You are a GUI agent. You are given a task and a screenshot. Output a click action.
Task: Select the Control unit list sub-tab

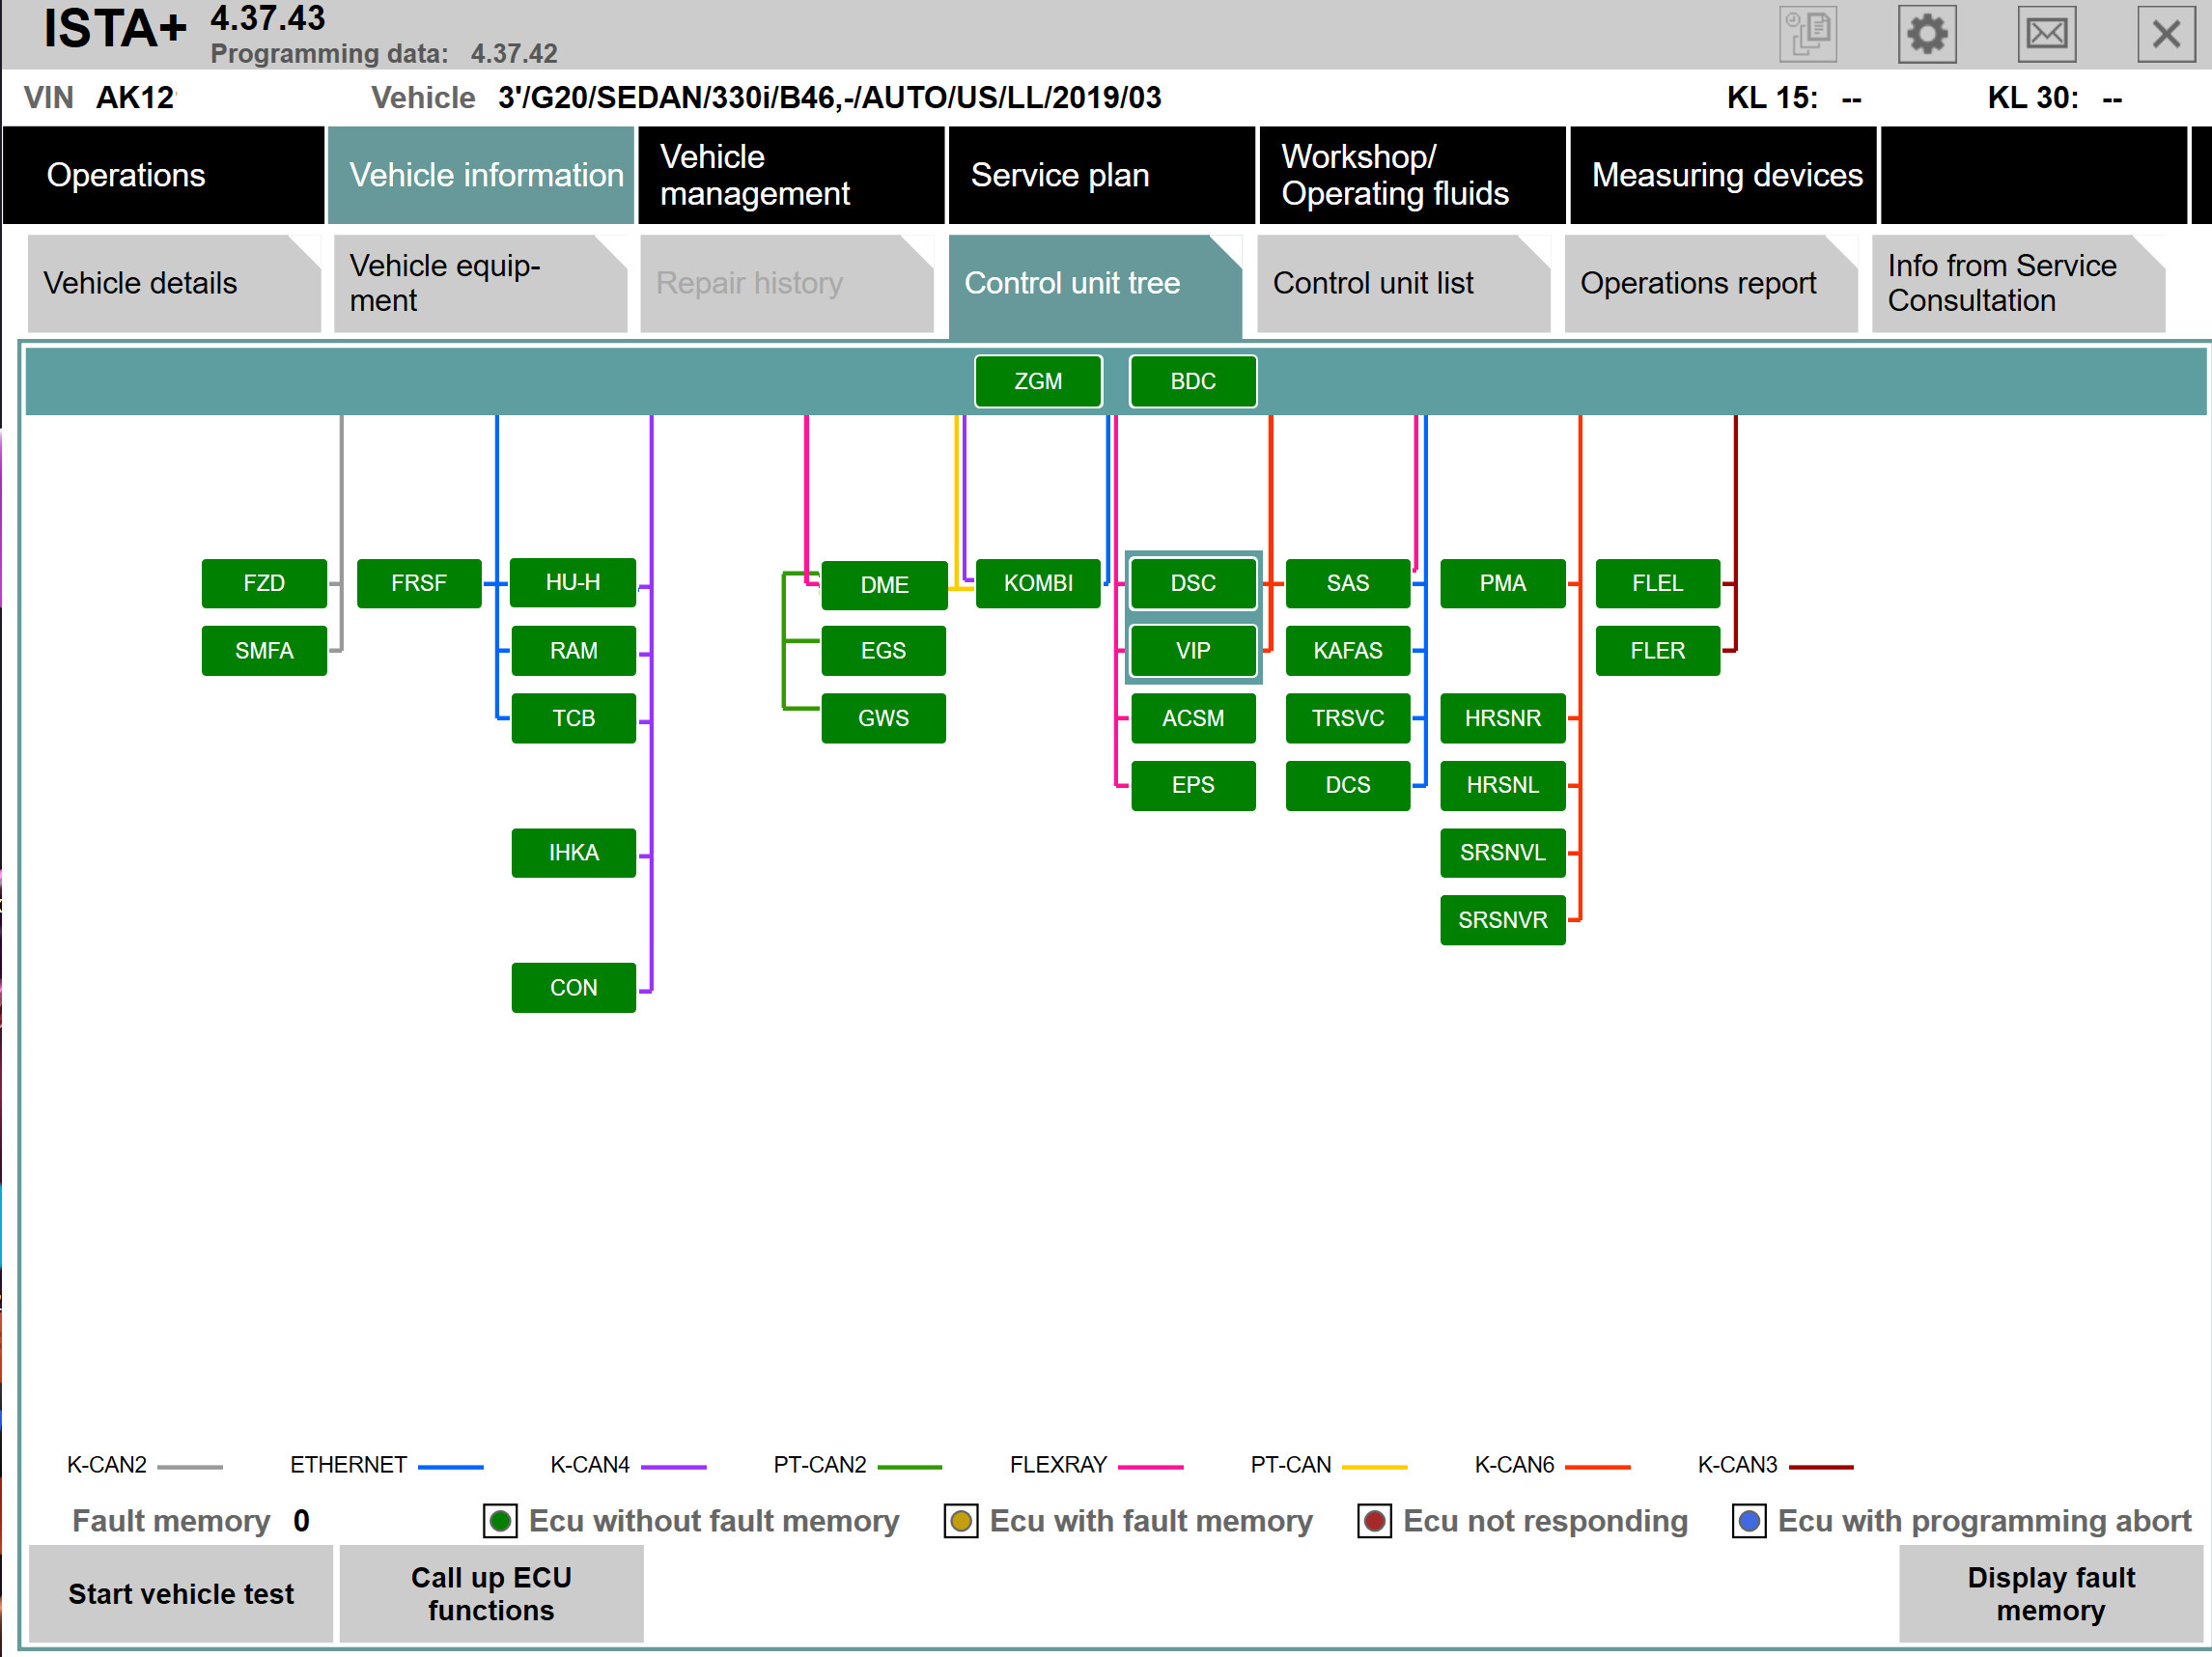click(1403, 283)
